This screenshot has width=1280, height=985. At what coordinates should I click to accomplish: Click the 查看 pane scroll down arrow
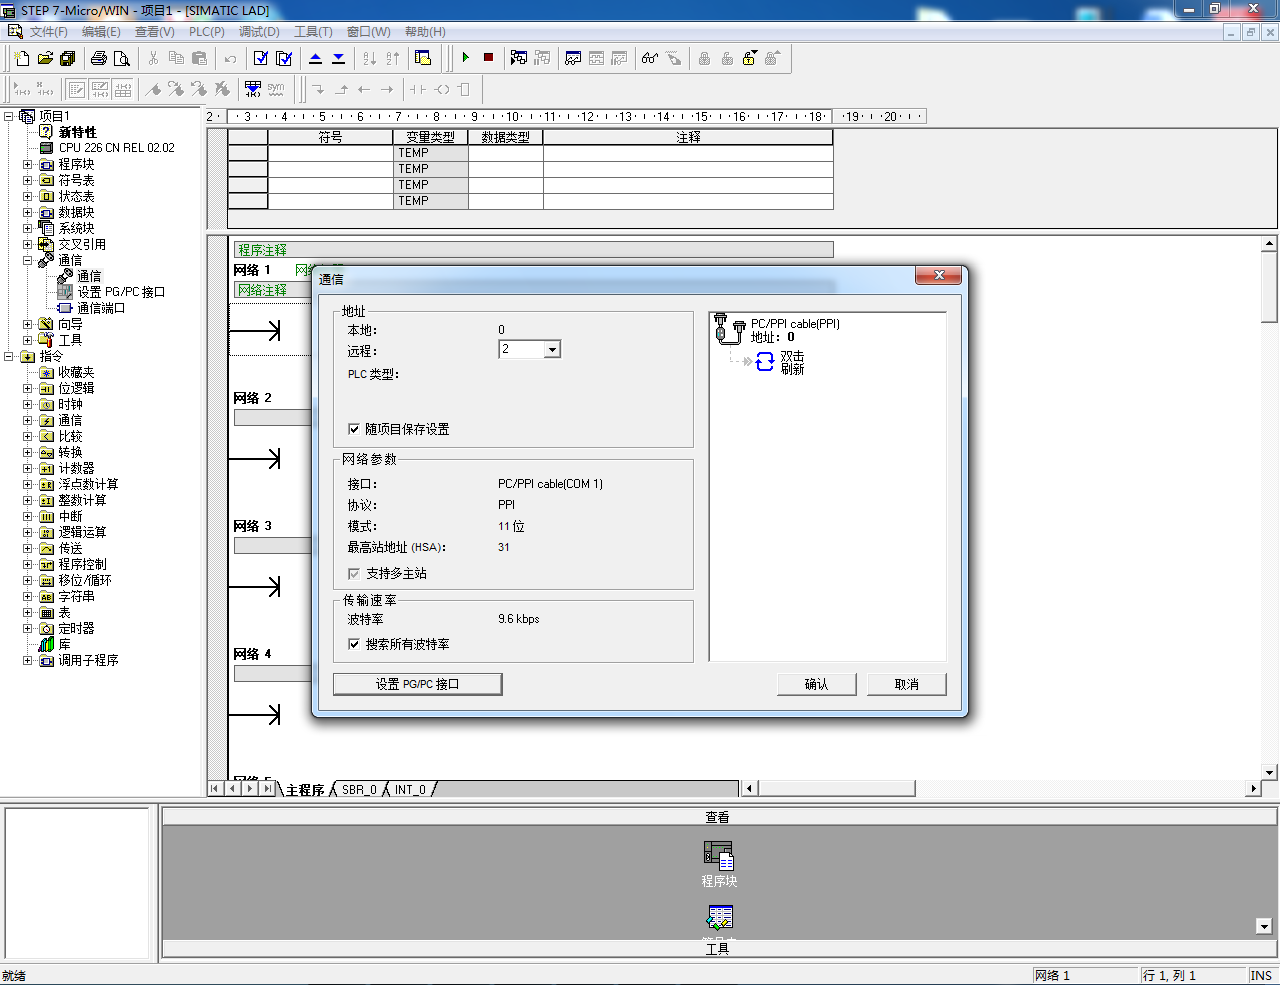click(1264, 926)
